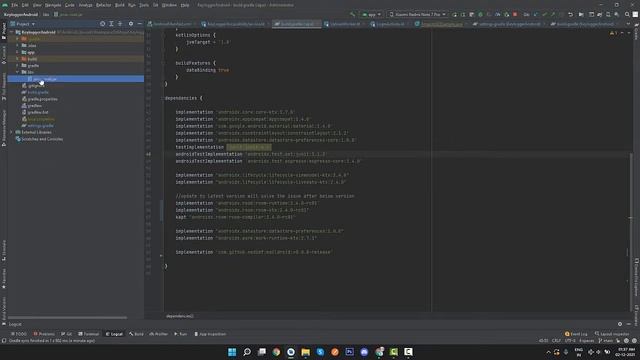This screenshot has width=640, height=360.
Task: Expand the gradle folder
Action: tap(18, 65)
